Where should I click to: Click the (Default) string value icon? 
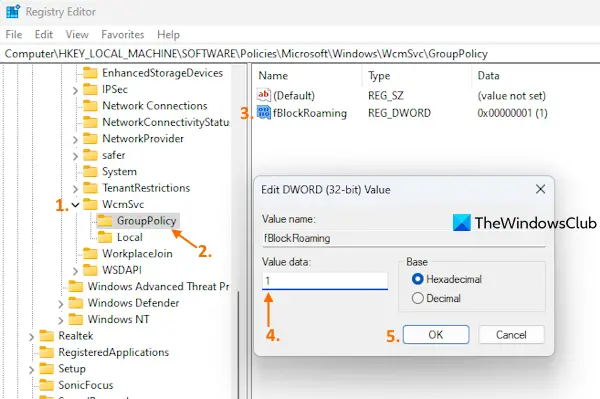(264, 95)
